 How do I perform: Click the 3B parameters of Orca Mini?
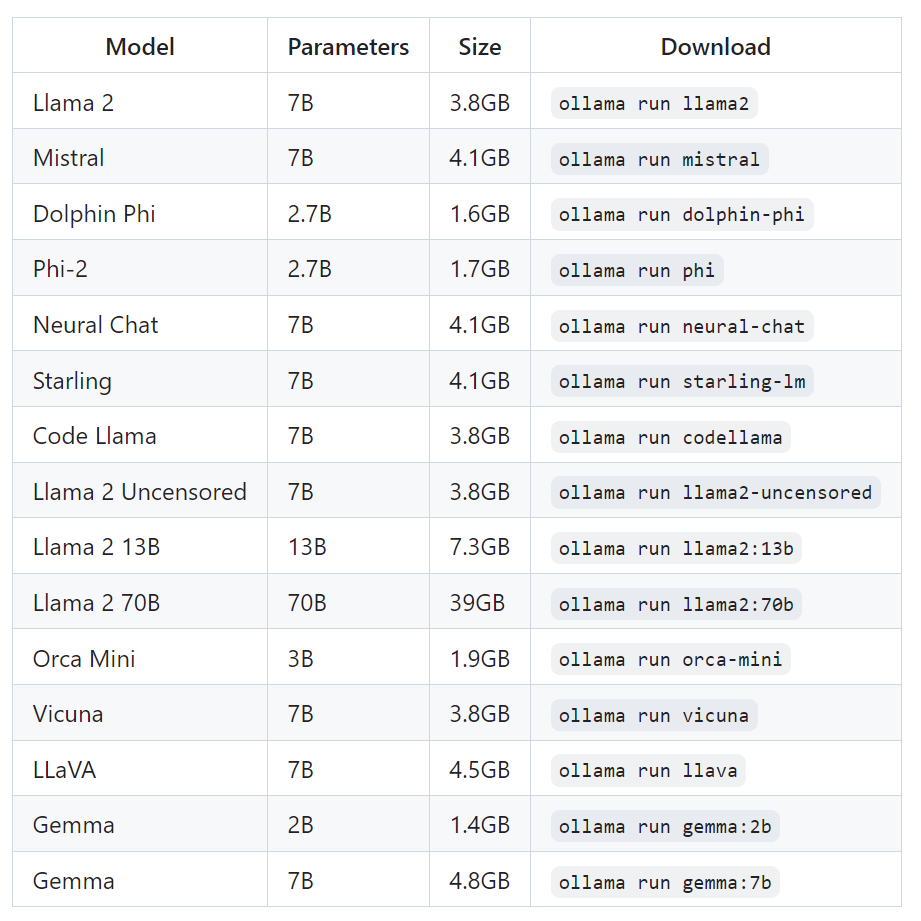click(x=301, y=658)
